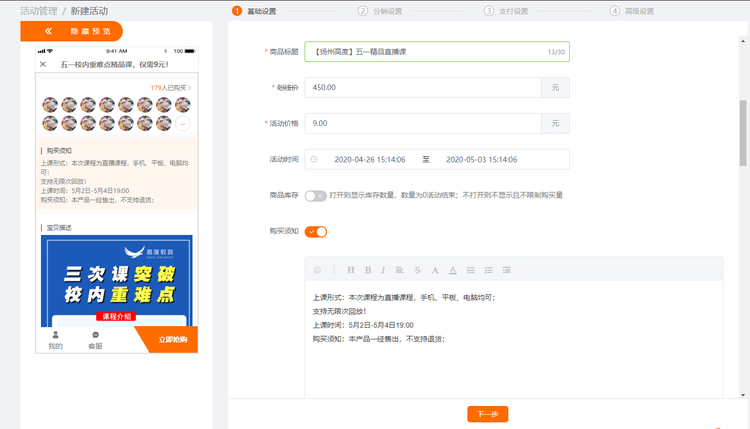Focus the 活动价格 9.00 input
The image size is (750, 429).
point(423,123)
